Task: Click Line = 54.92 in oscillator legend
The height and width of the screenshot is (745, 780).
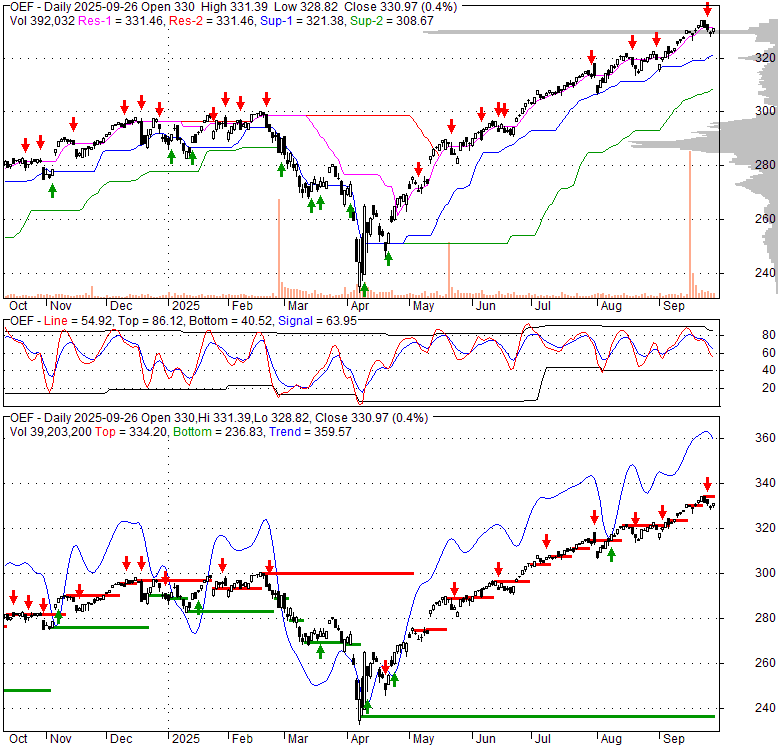Action: pos(78,321)
